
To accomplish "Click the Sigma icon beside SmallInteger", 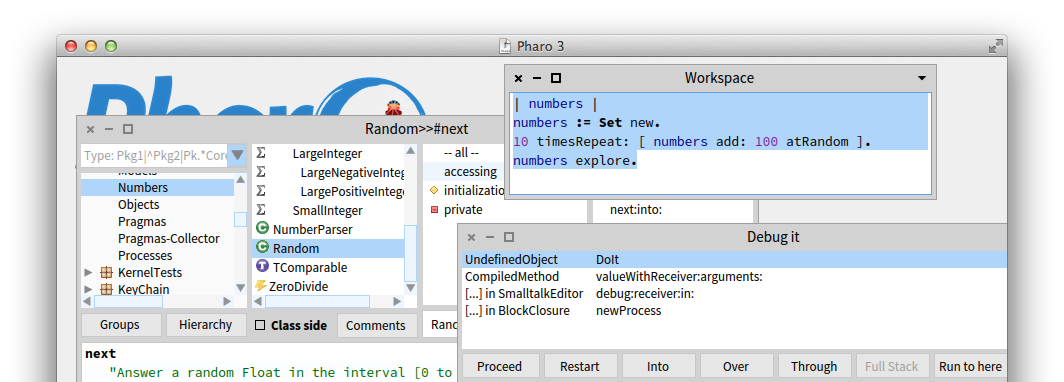I will [261, 210].
